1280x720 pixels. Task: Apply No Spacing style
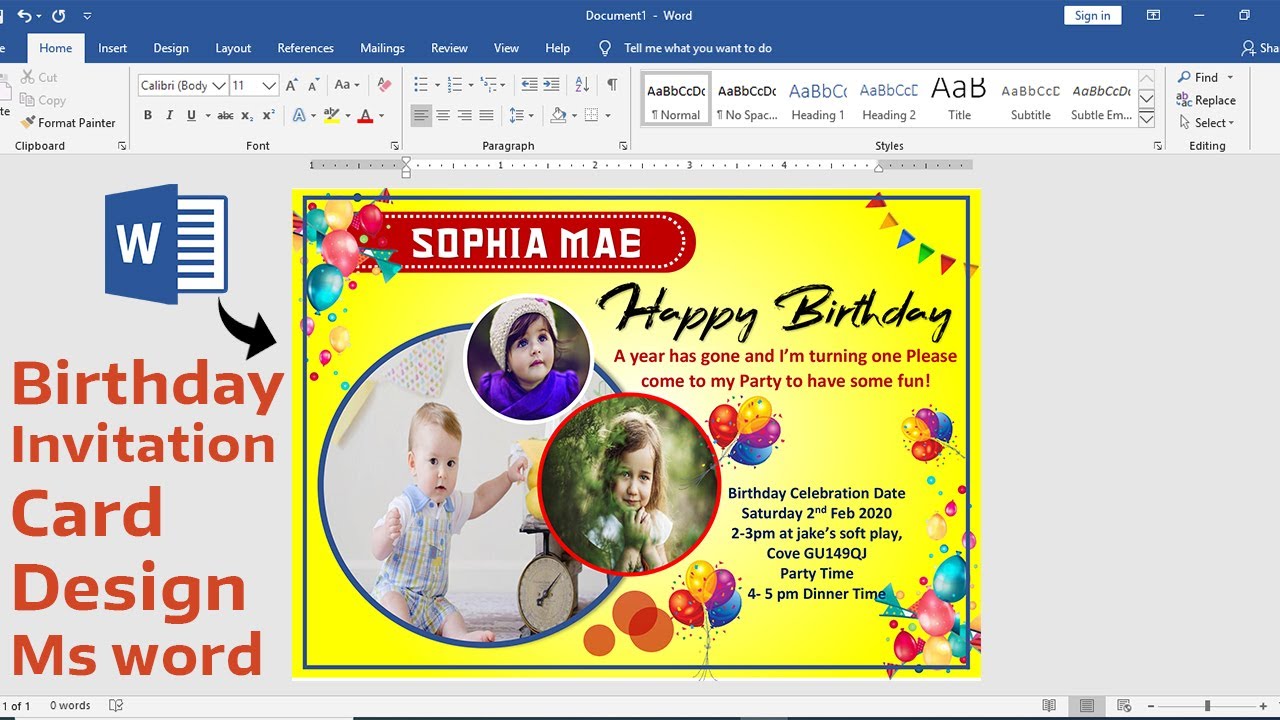click(x=747, y=99)
